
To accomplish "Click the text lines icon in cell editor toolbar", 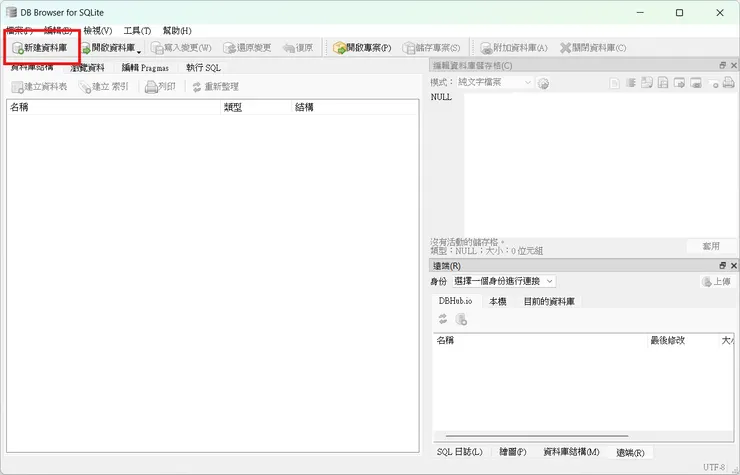I will click(631, 83).
